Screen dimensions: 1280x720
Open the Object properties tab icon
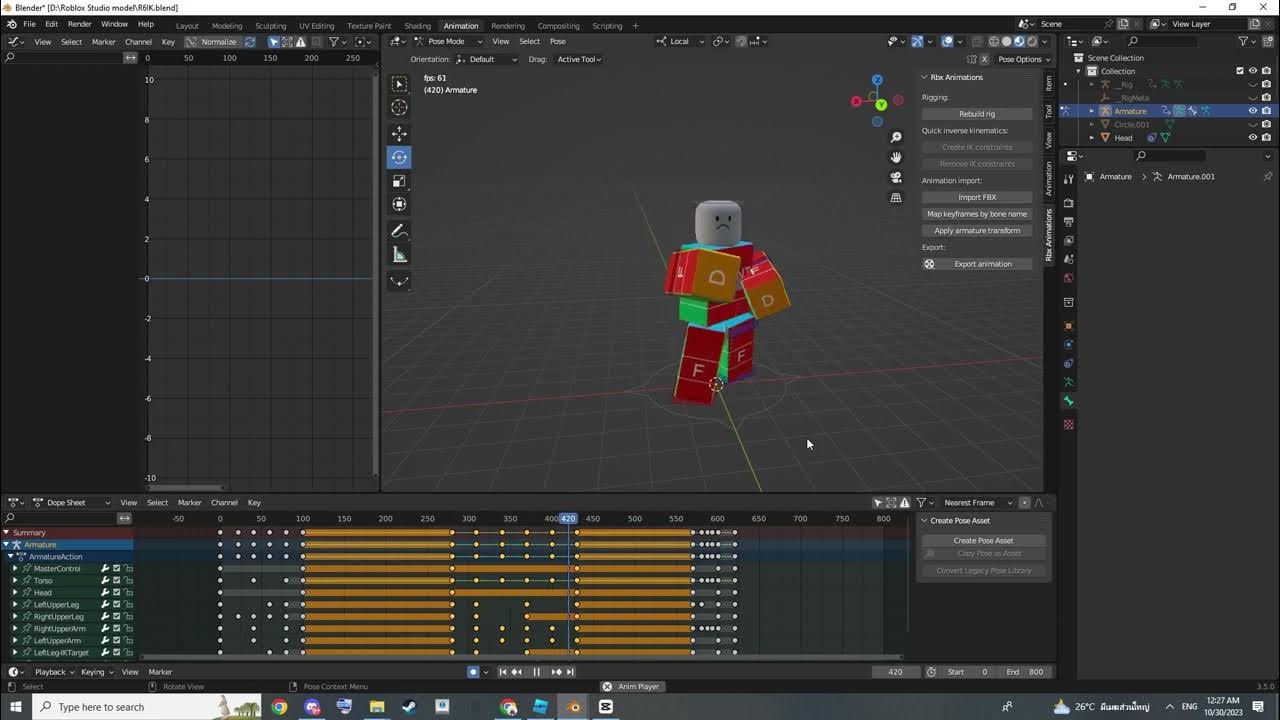pos(1068,326)
